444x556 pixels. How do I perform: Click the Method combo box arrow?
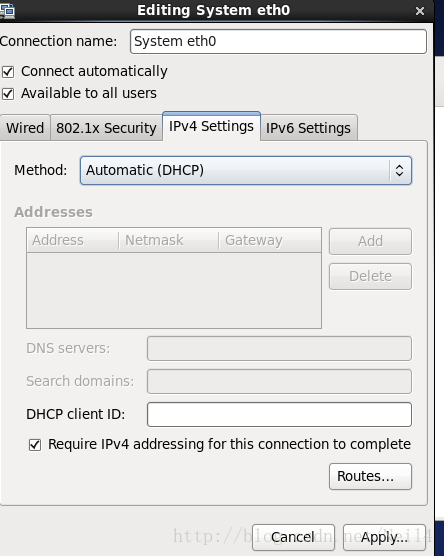click(399, 171)
